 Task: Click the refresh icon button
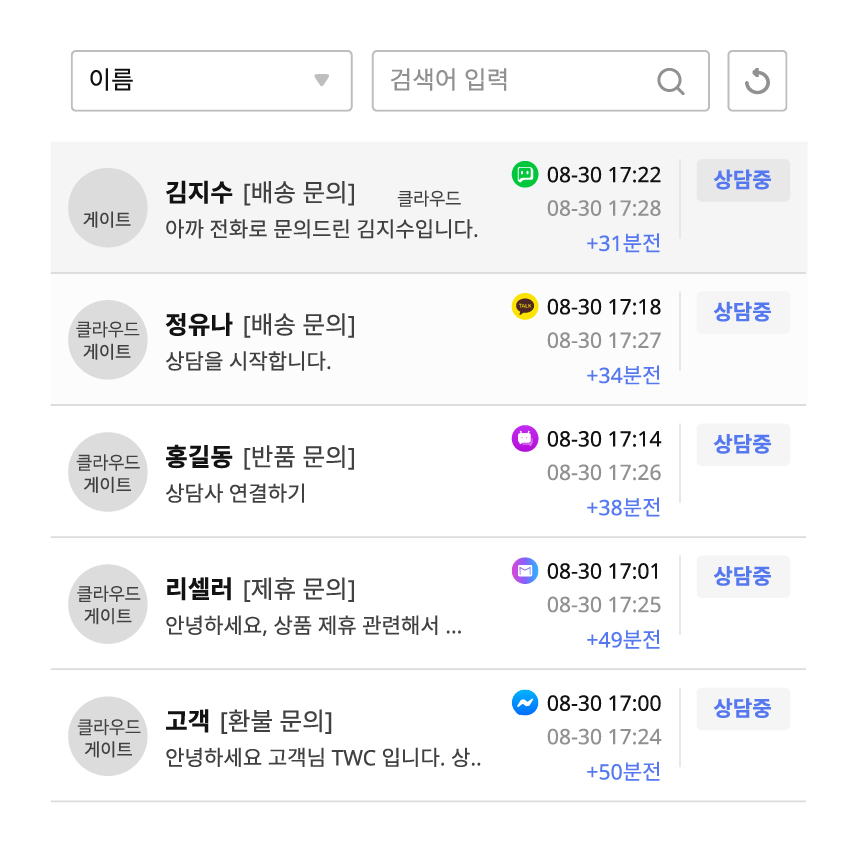coord(757,81)
